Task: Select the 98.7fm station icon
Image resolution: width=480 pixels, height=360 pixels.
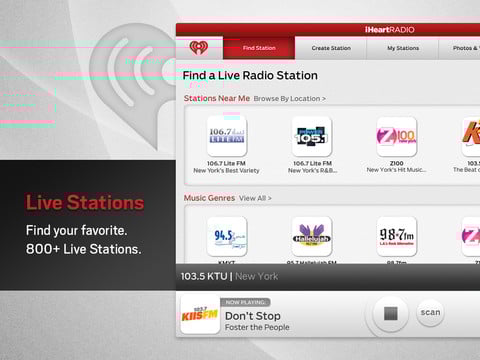Action: pos(396,236)
